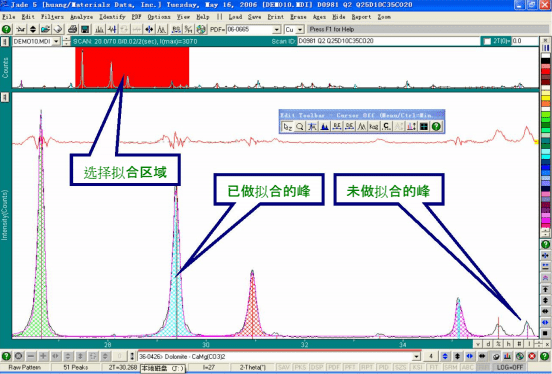Select the zoom magnifier tool in Edit Toolbar
Image resolution: width=552 pixels, height=374 pixels.
(300, 126)
